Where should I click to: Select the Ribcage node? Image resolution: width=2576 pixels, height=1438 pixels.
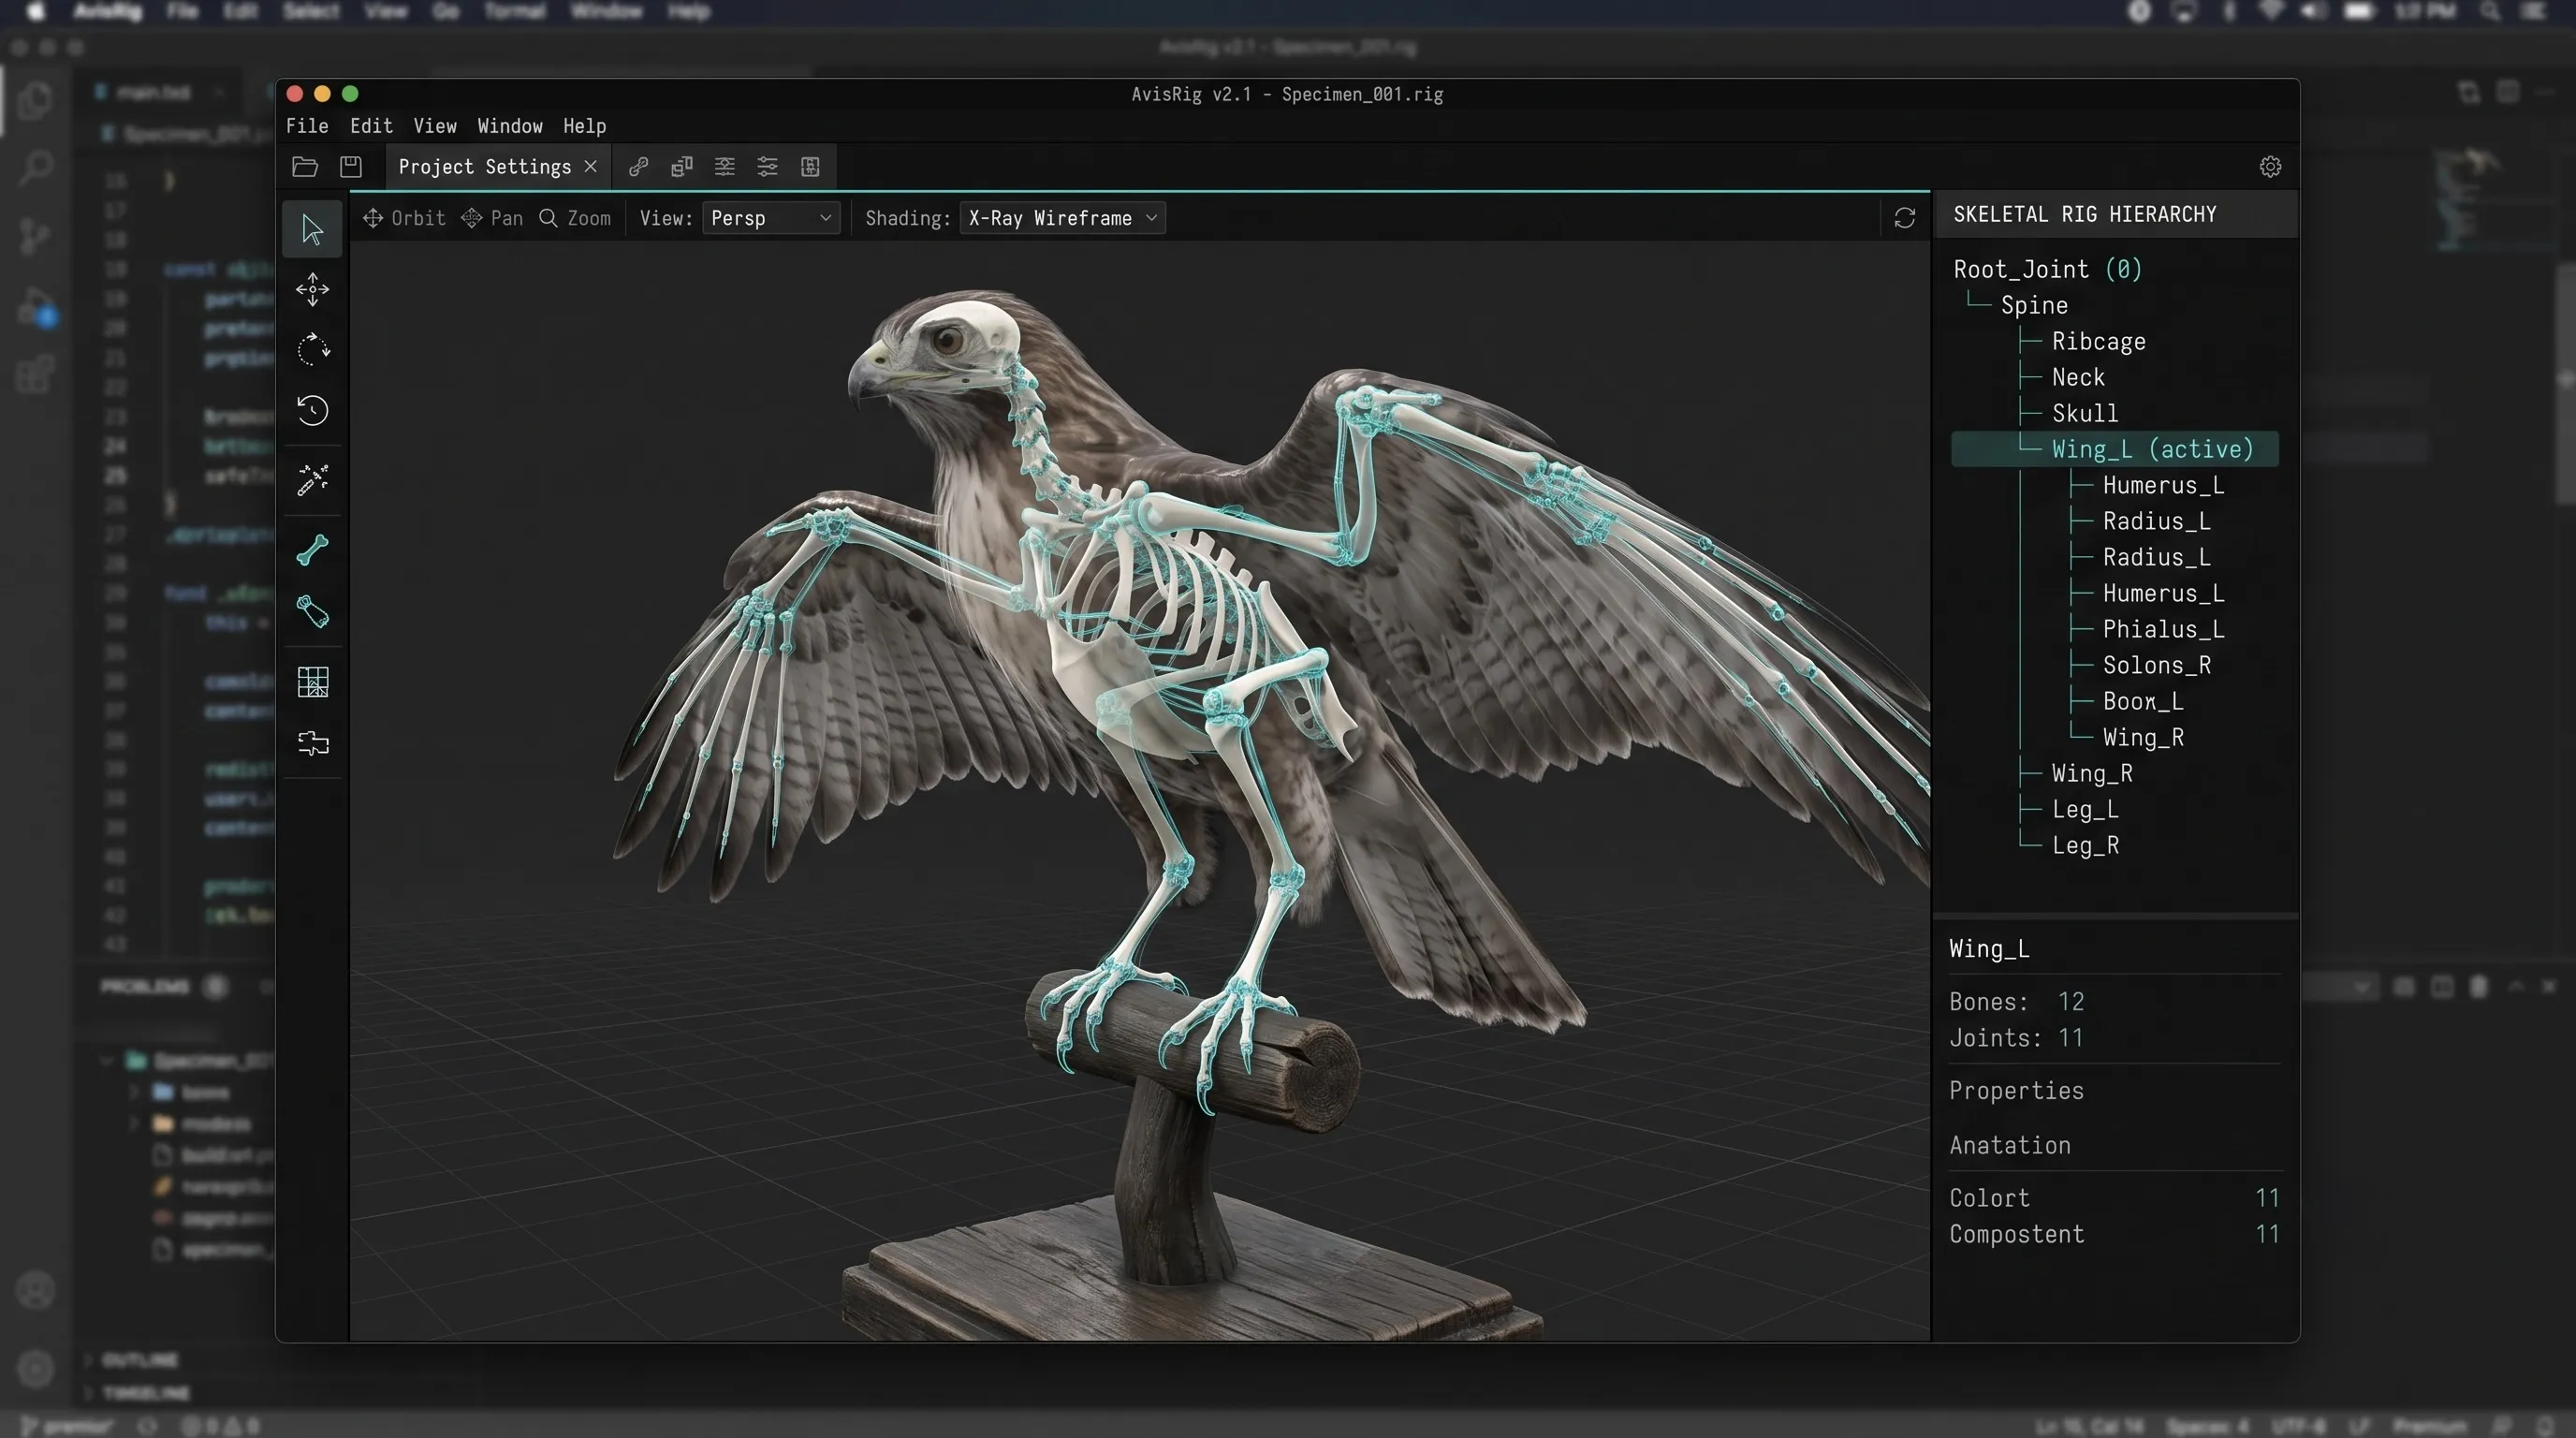2099,341
